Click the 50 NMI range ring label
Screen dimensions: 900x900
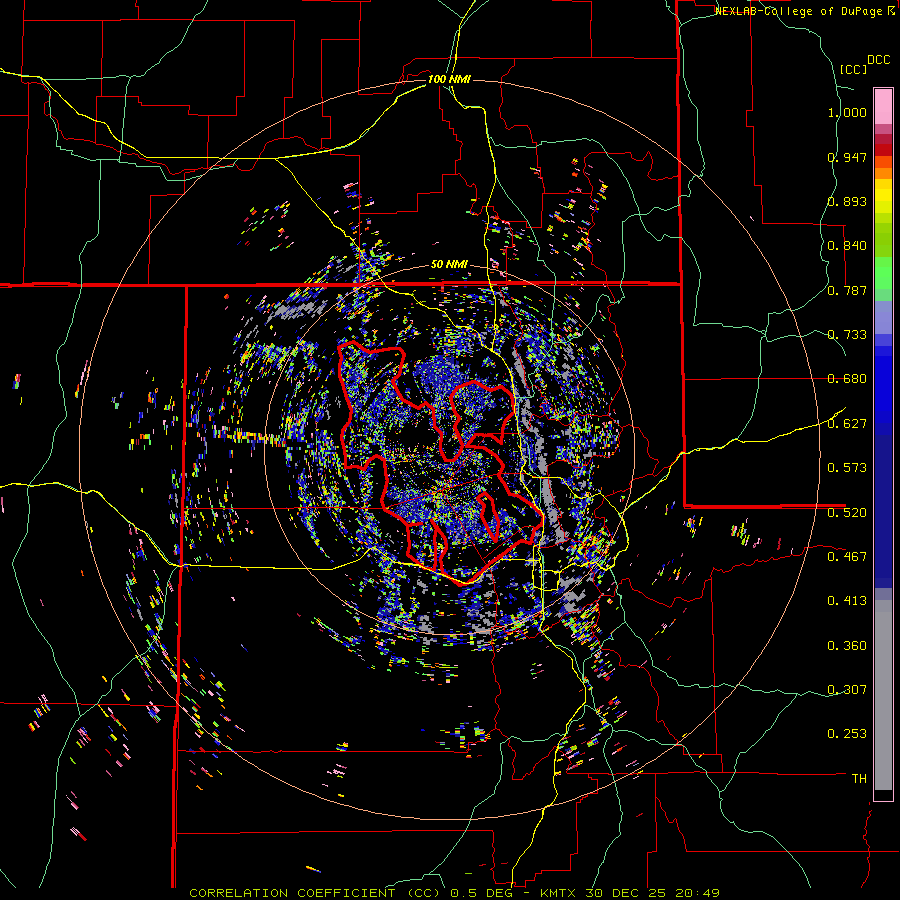[449, 265]
